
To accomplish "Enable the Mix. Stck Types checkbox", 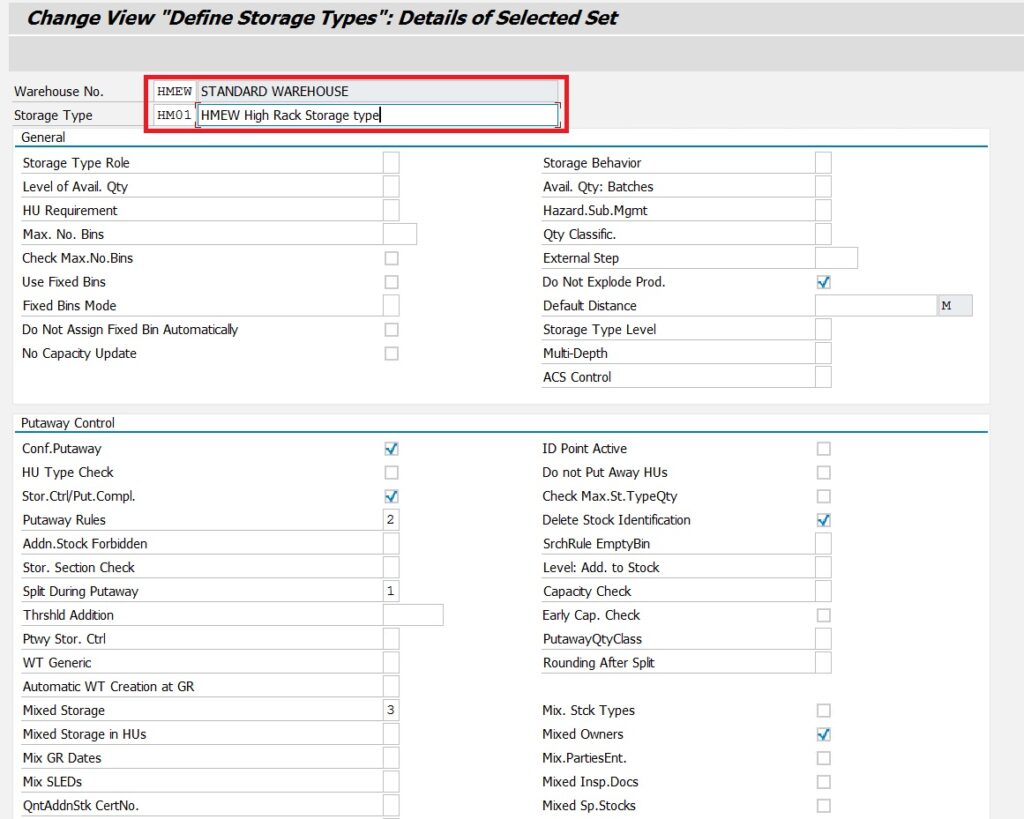I will pyautogui.click(x=824, y=710).
